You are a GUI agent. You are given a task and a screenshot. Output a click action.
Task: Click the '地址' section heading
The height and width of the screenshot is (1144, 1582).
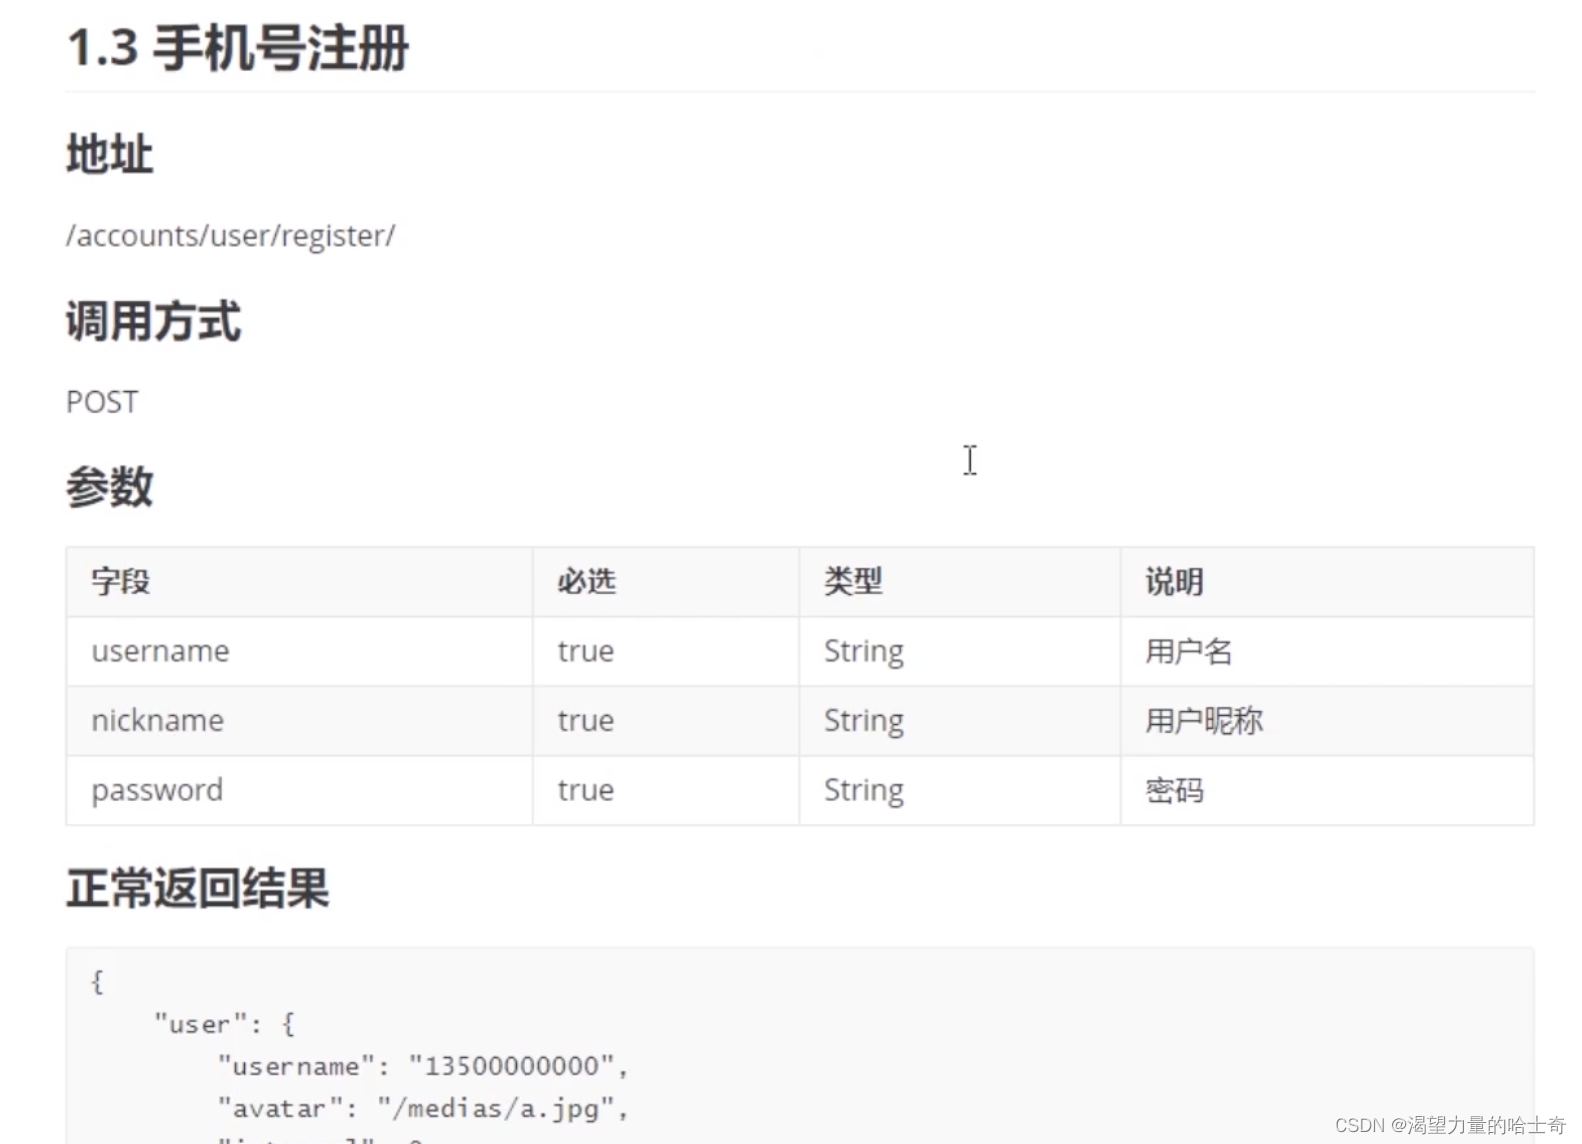tap(110, 155)
